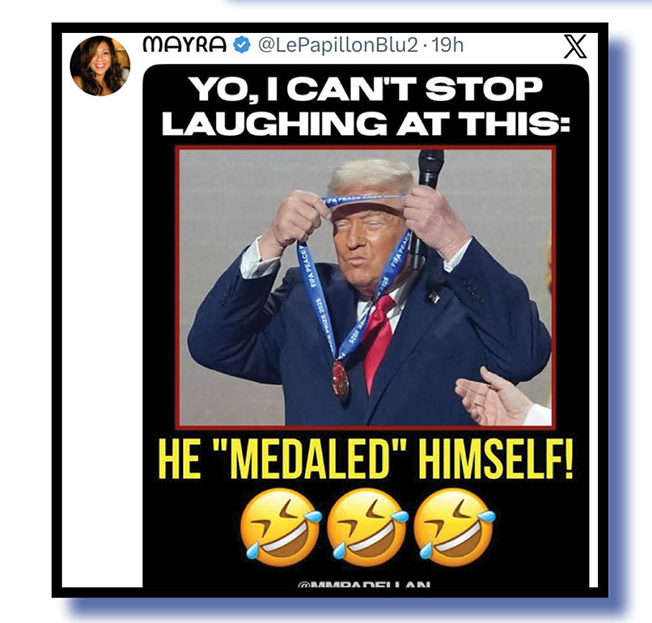652x623 pixels.
Task: Click the X logo on the post
Action: (575, 46)
